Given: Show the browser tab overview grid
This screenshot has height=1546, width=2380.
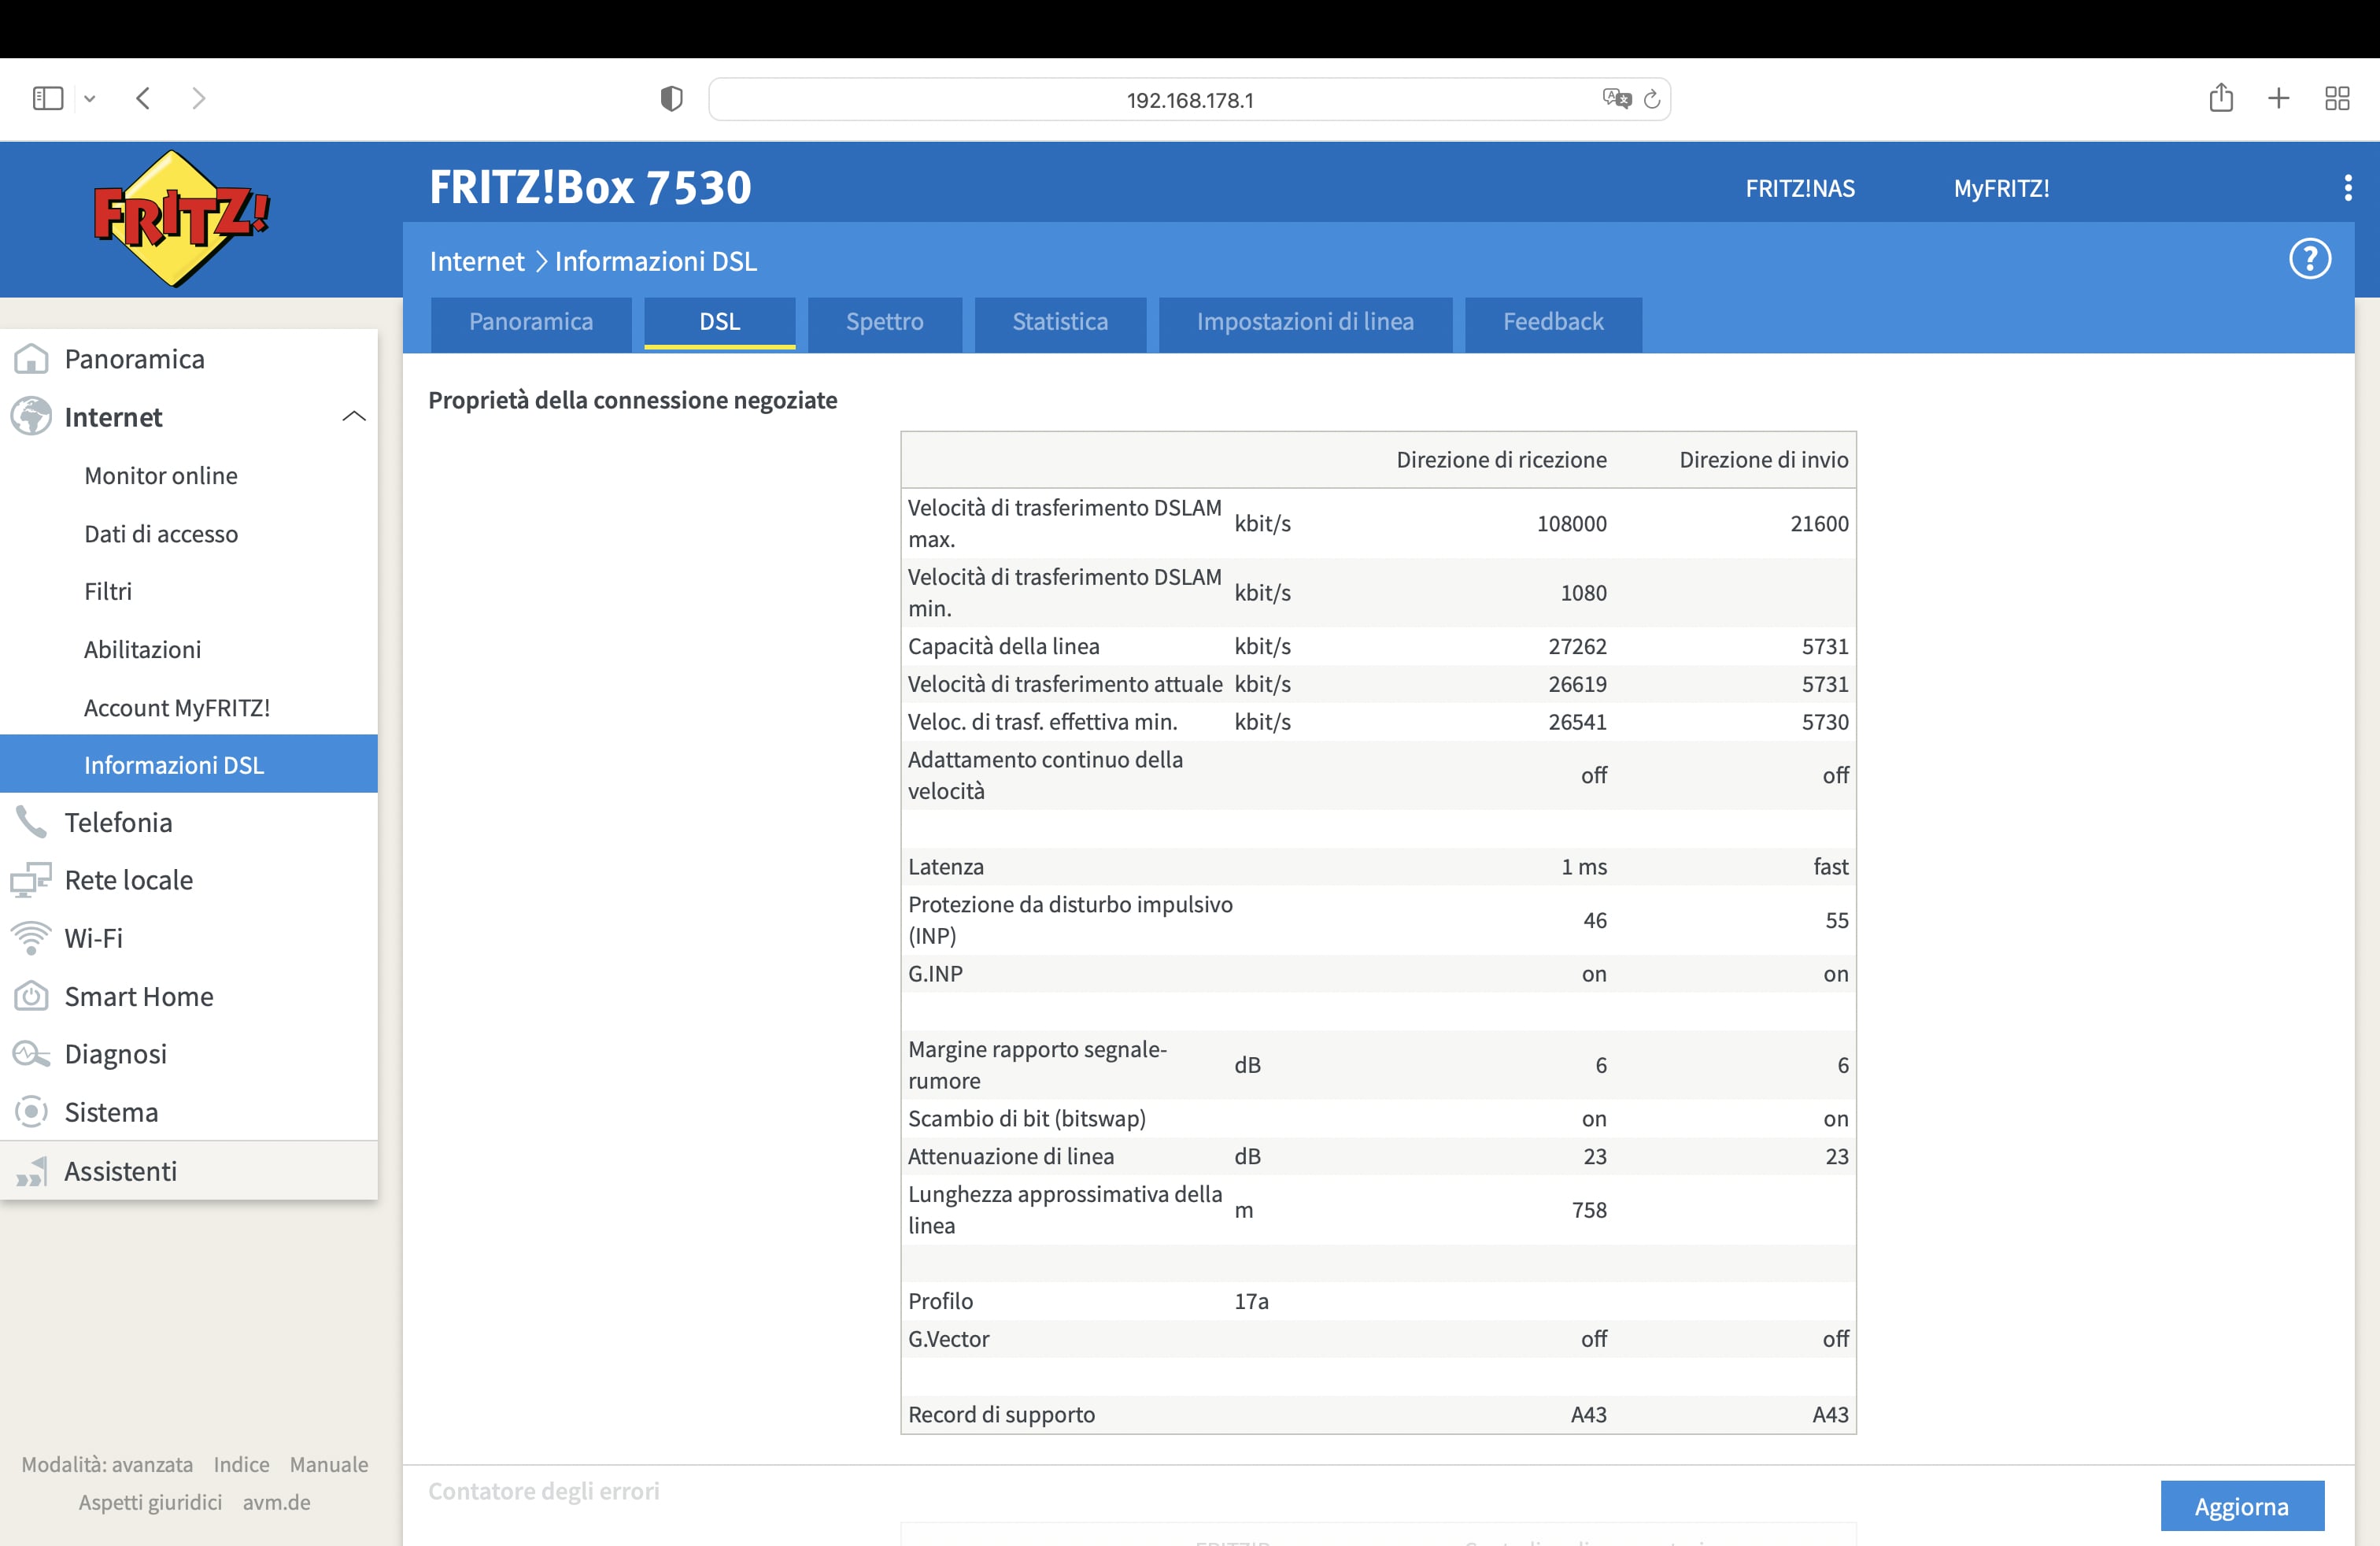Looking at the screenshot, I should pyautogui.click(x=2337, y=98).
